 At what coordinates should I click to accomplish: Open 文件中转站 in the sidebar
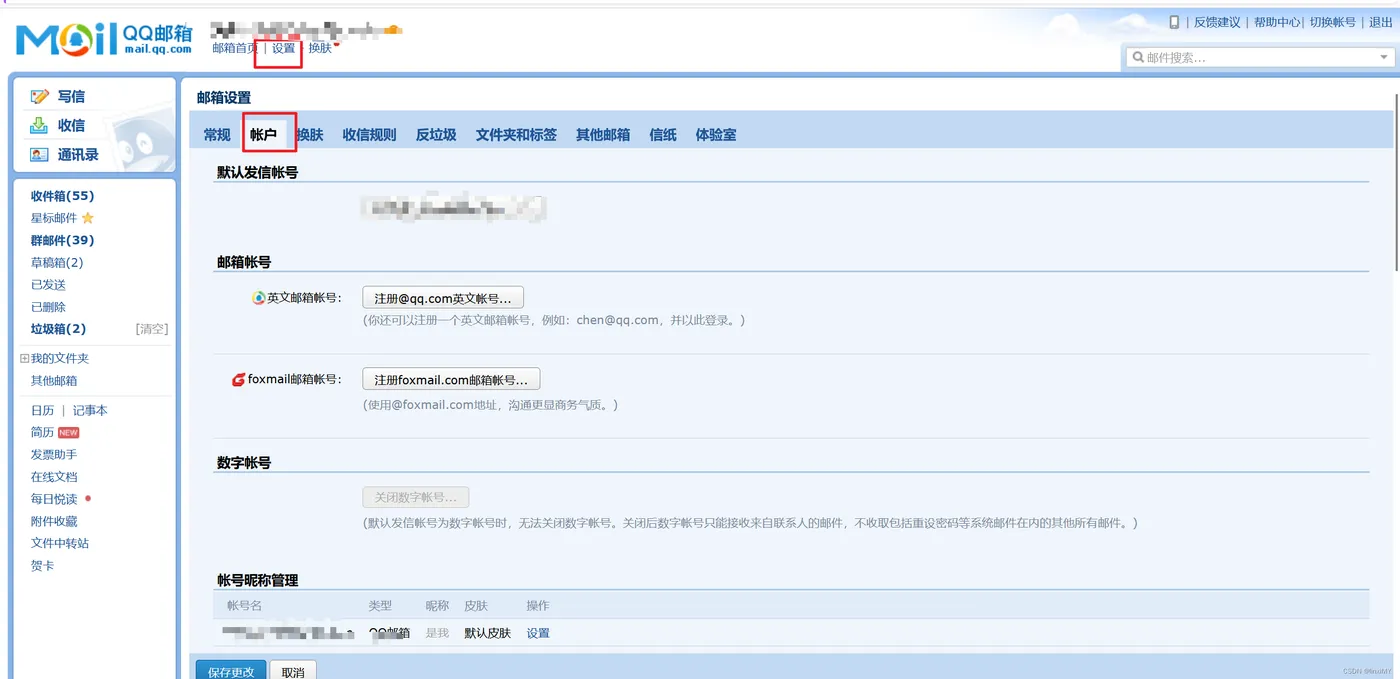point(60,543)
